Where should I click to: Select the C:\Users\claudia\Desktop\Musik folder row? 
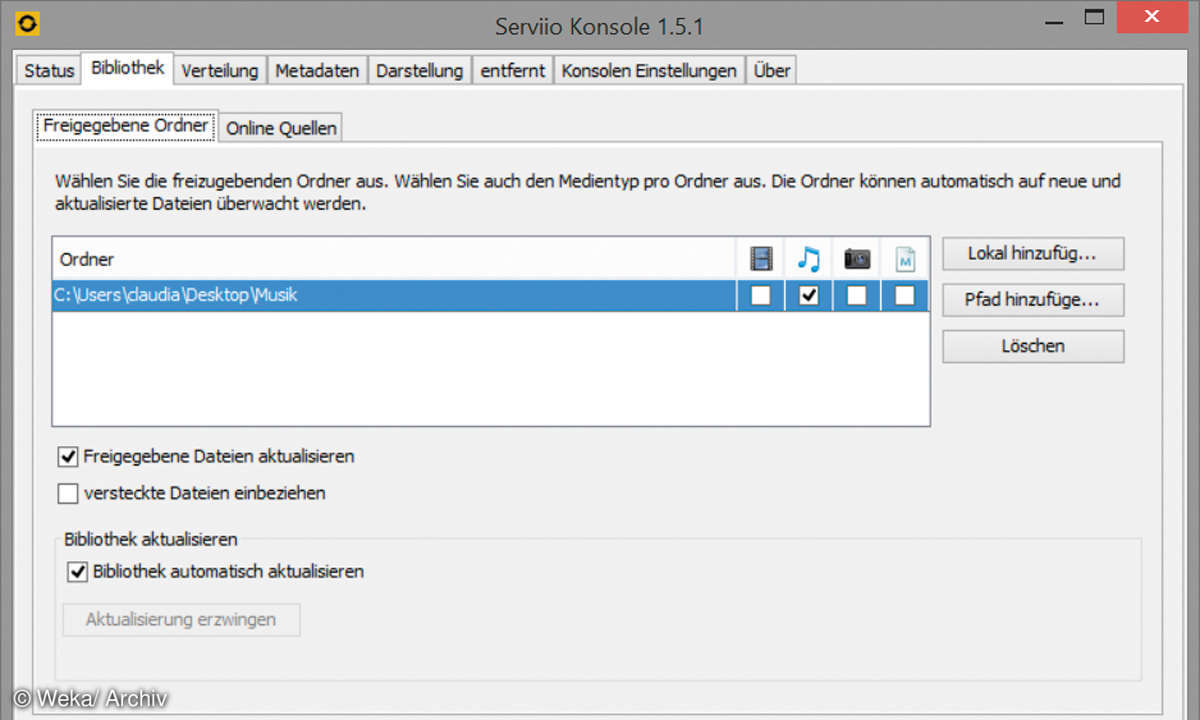491,296
